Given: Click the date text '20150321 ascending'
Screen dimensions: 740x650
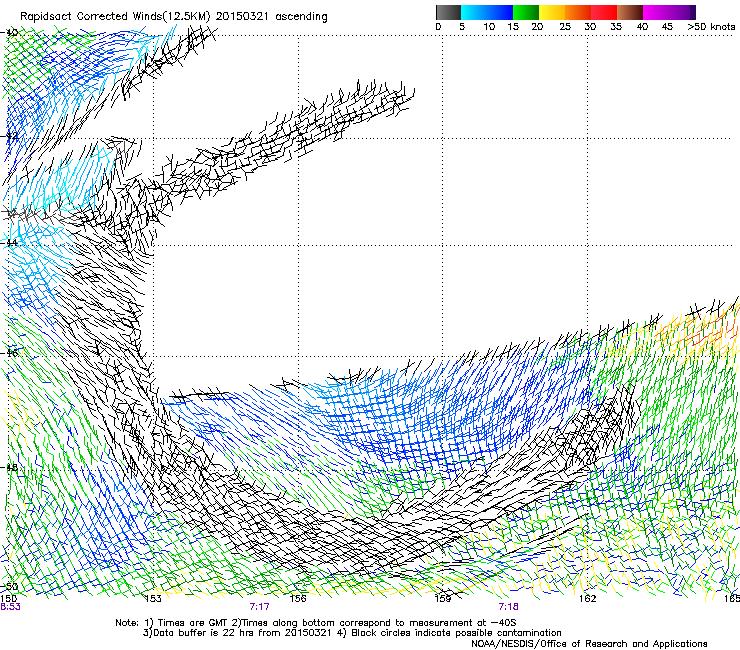Looking at the screenshot, I should (x=271, y=17).
